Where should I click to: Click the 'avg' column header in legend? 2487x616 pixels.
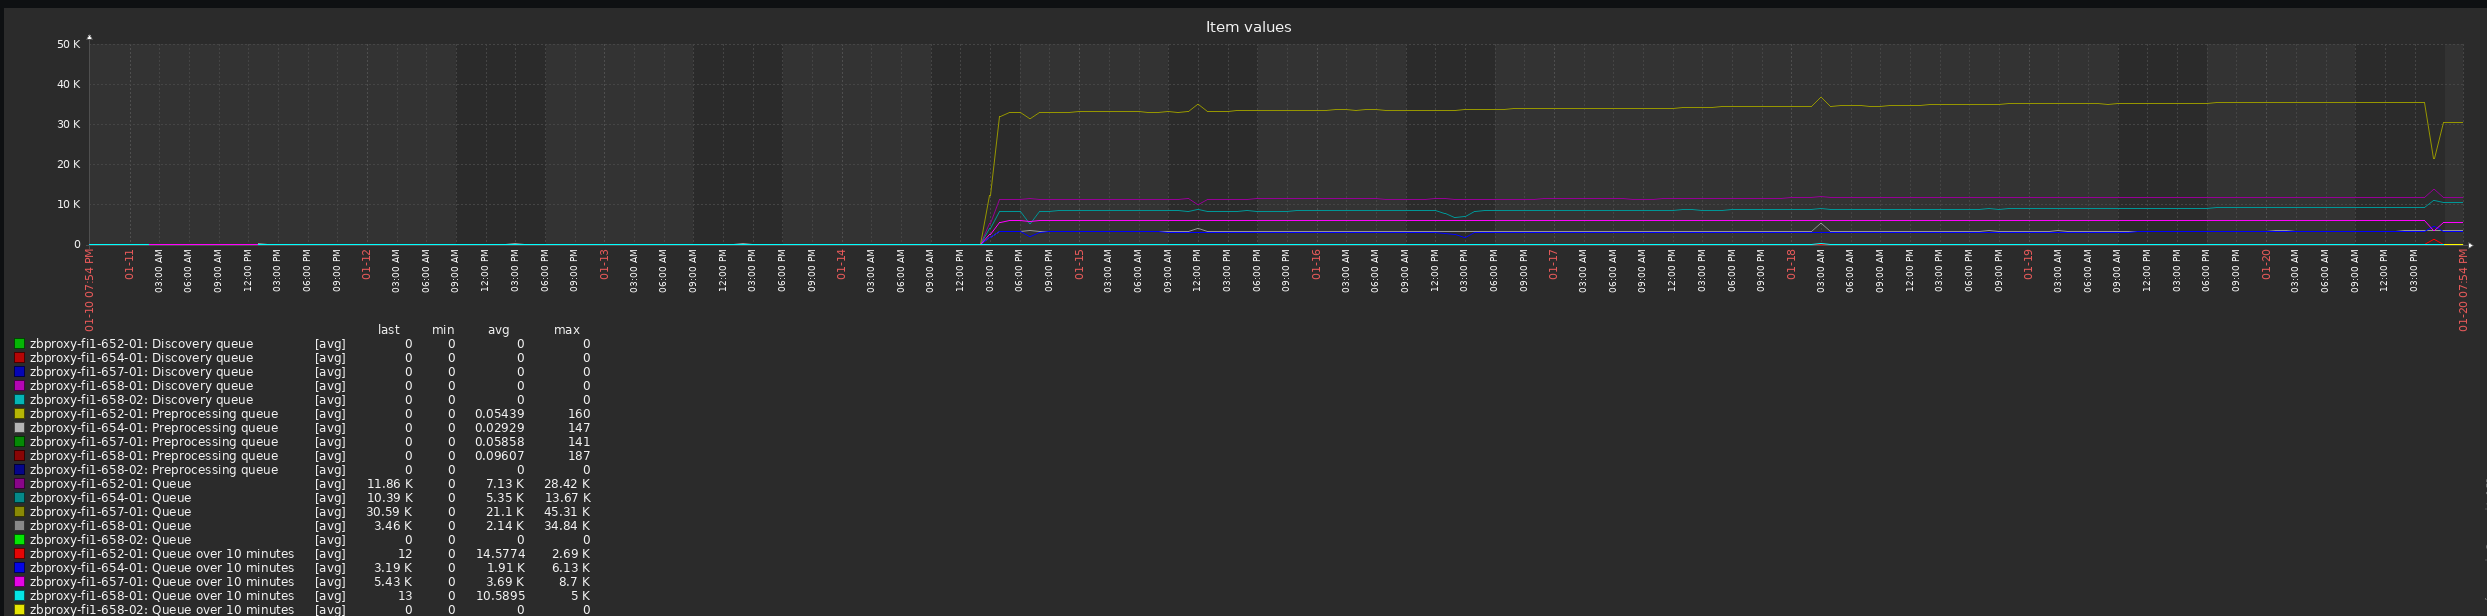(499, 330)
